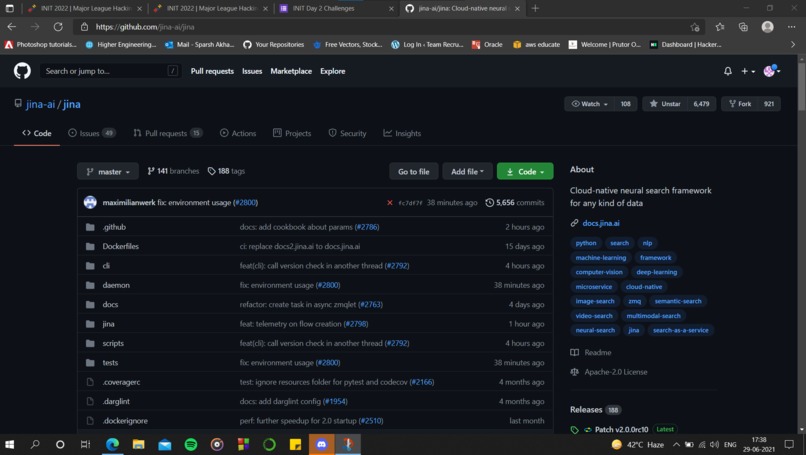
Task: Open the neural-search topic tag
Action: [x=595, y=330]
